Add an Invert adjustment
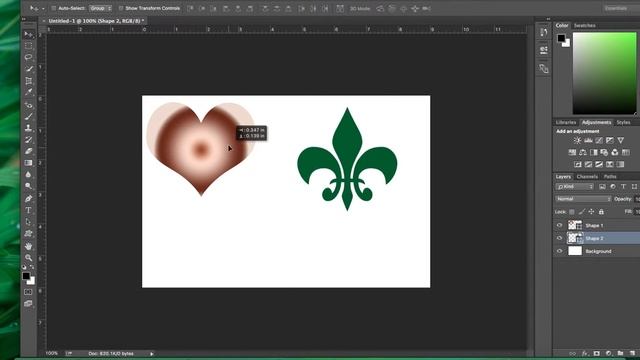Viewport: 640px width, 360px height. click(x=578, y=164)
